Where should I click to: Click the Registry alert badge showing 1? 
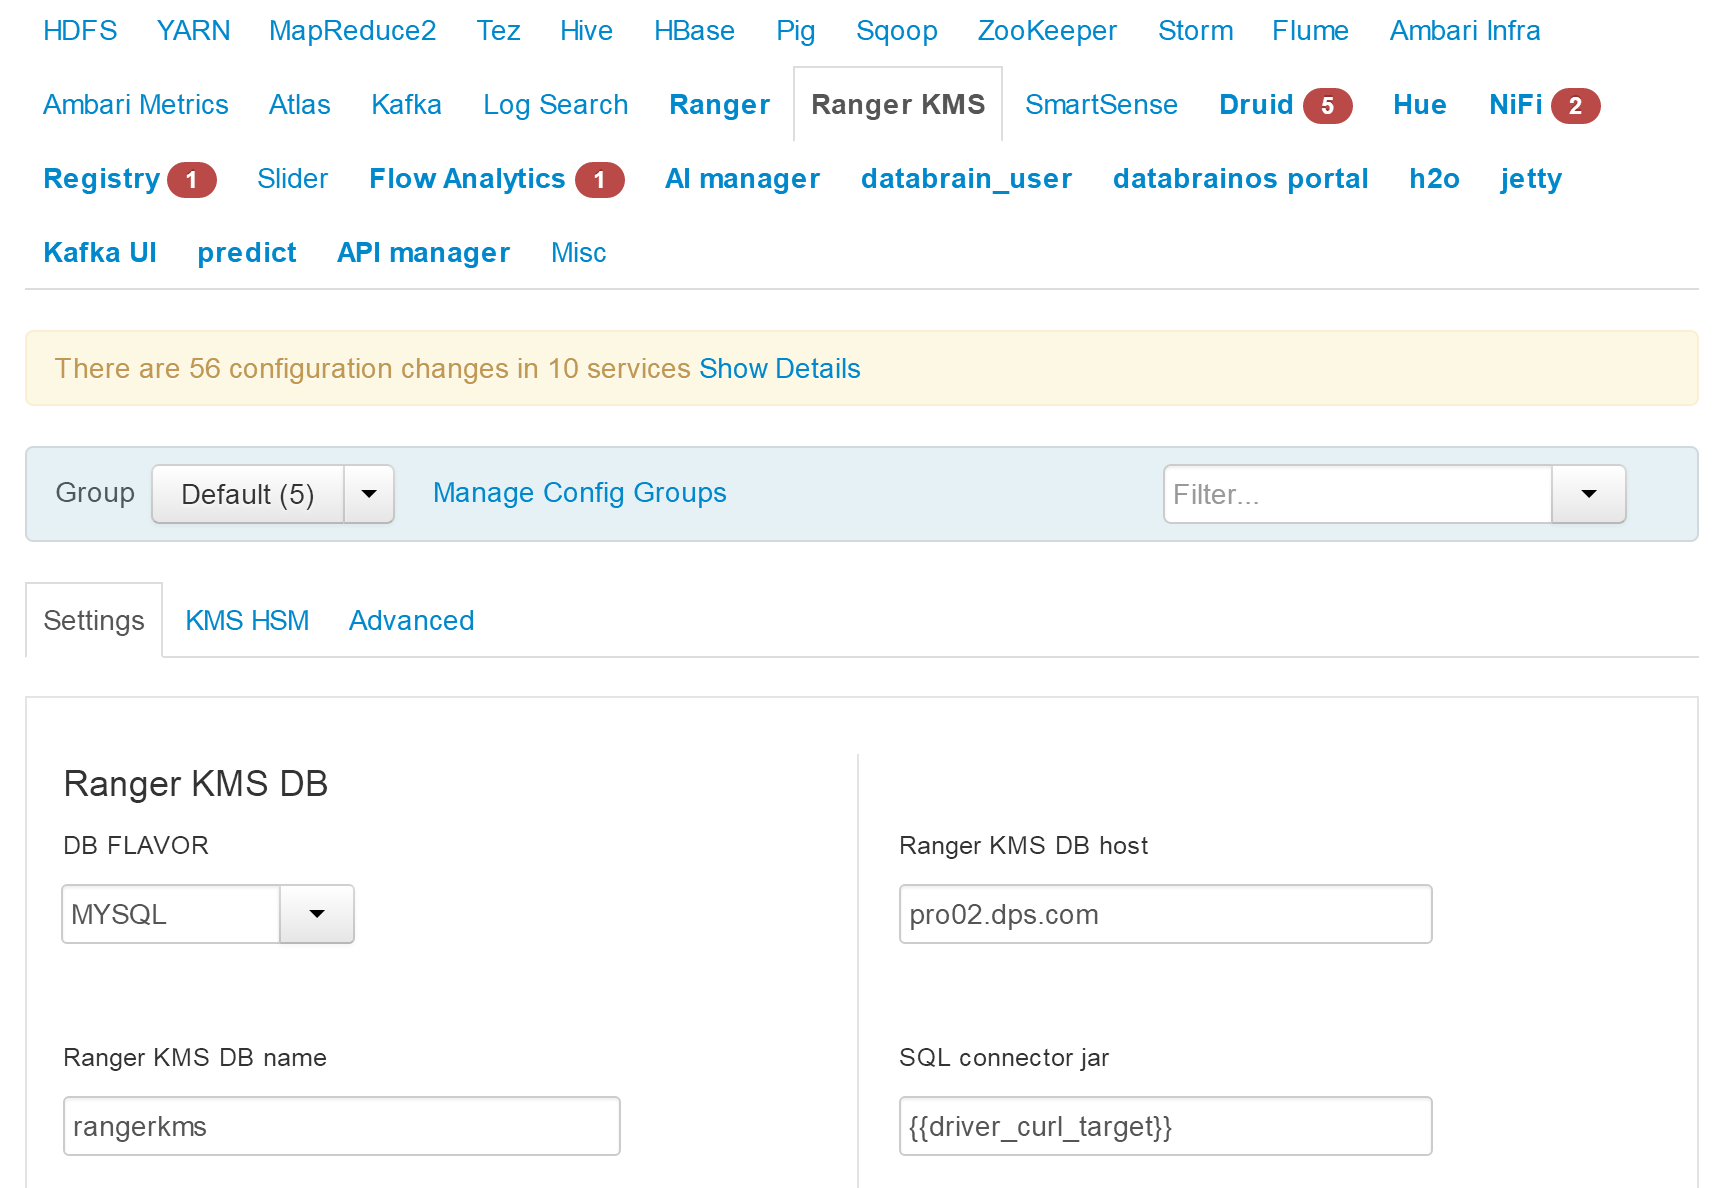tap(192, 180)
